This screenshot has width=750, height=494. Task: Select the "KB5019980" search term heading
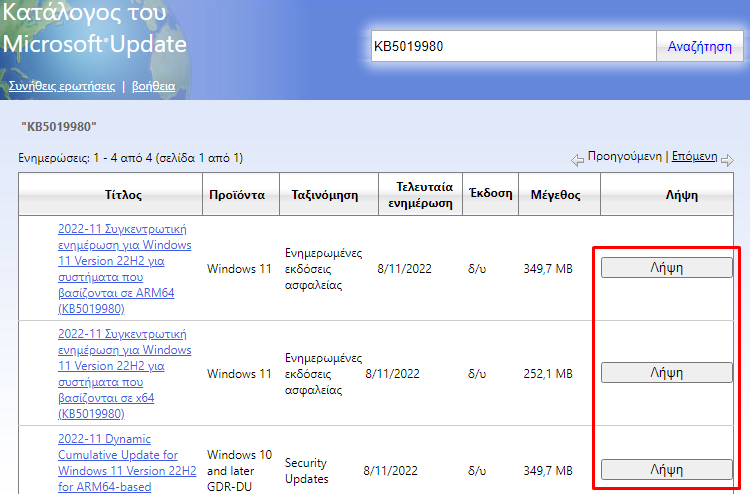59,127
